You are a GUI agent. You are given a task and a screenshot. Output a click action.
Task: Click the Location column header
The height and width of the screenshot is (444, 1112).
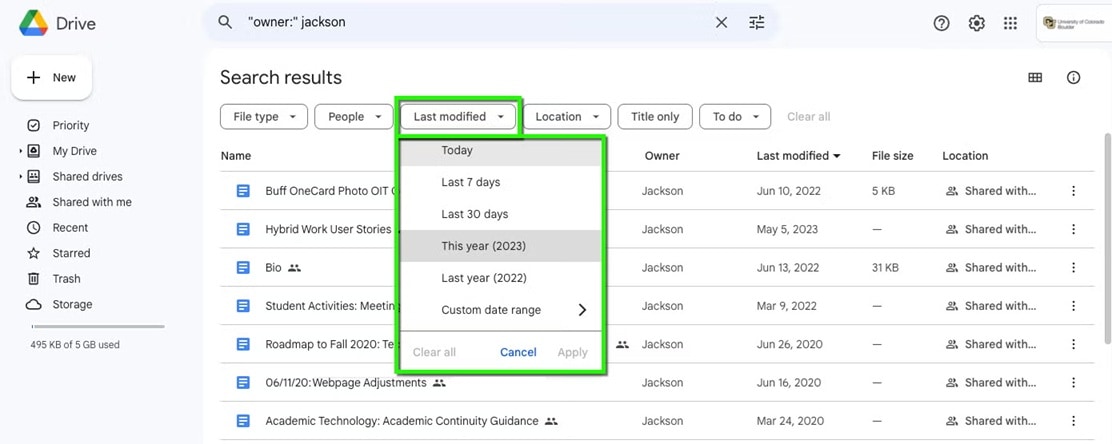pyautogui.click(x=965, y=156)
